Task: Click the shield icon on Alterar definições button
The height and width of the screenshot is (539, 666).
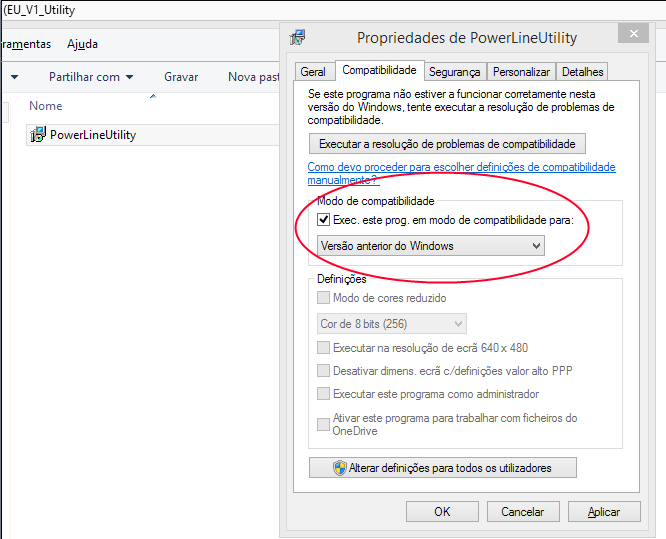Action: pyautogui.click(x=340, y=468)
